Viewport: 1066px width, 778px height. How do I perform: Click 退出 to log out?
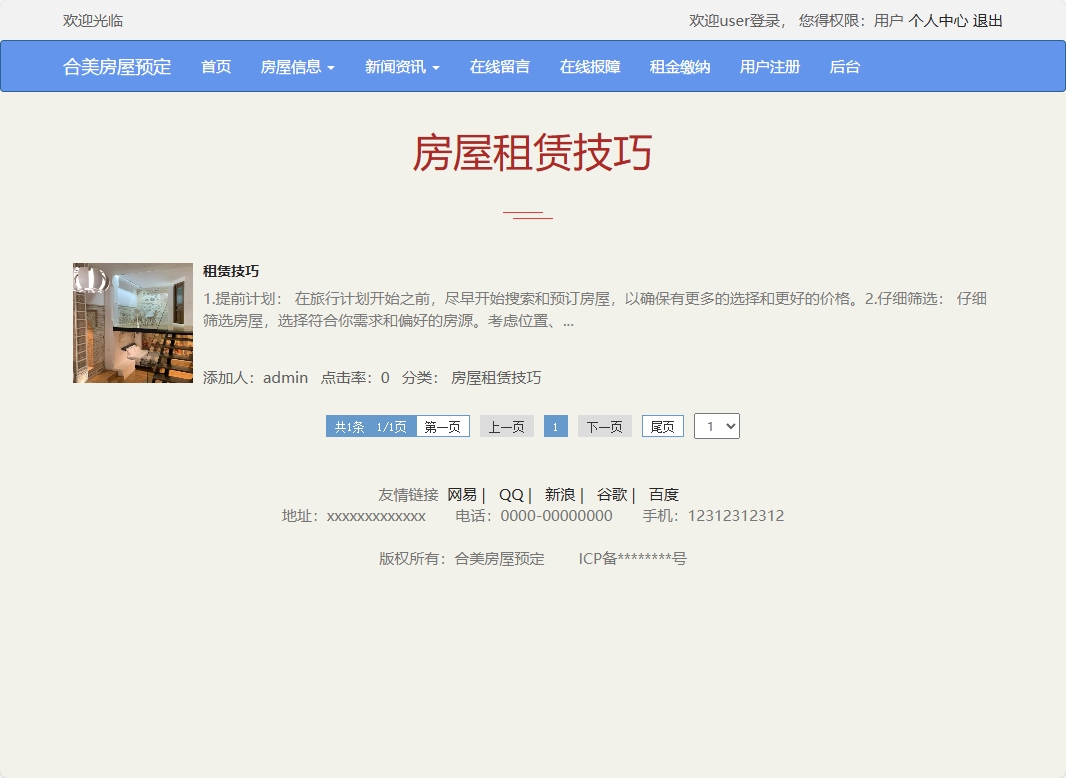pyautogui.click(x=989, y=20)
